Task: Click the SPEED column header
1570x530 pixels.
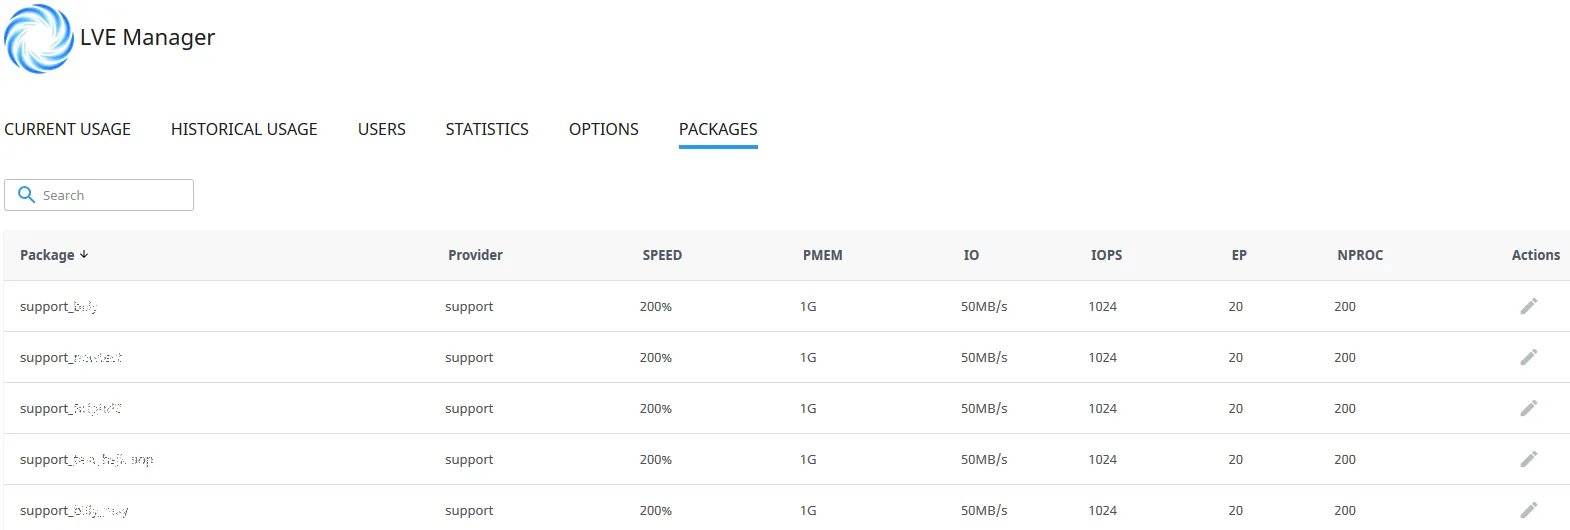Action: (662, 255)
